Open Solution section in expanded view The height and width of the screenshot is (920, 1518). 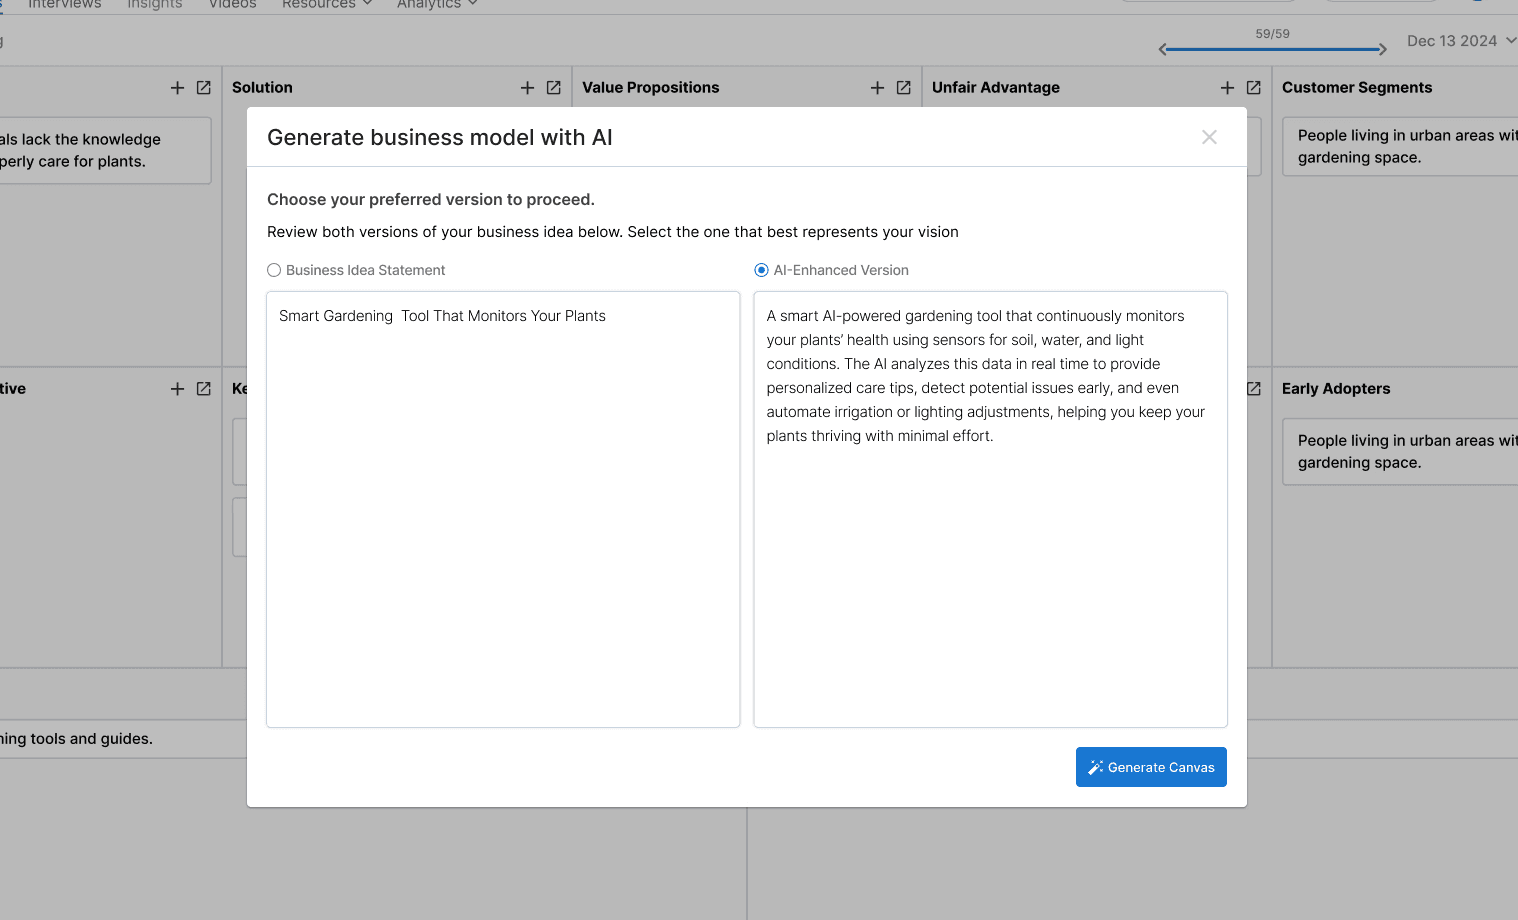pos(553,88)
